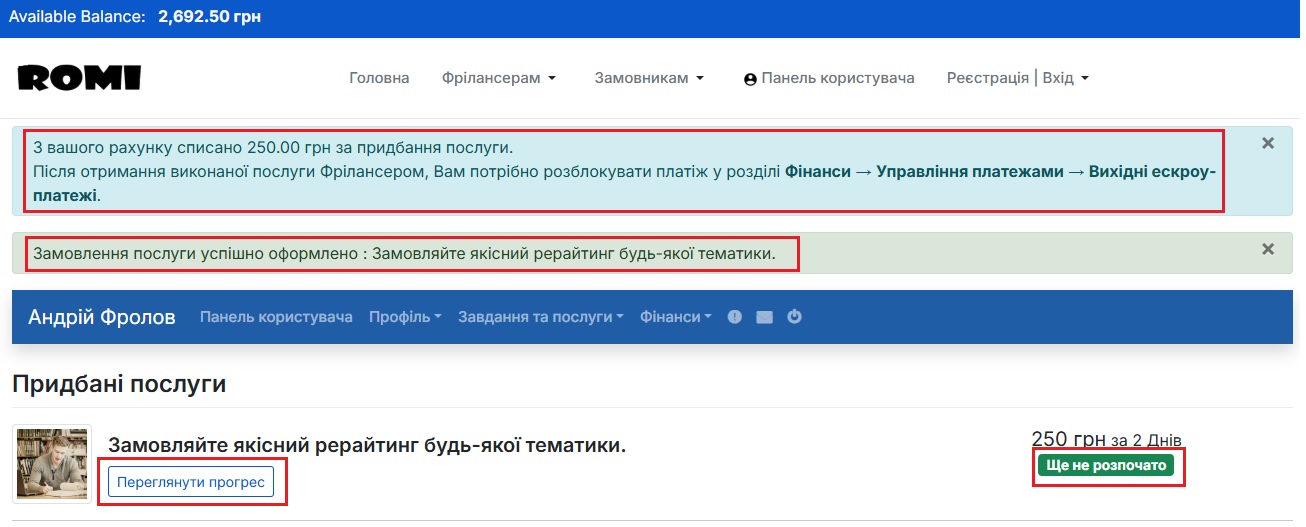Expand the Реєстрація | Вхід dropdown
Viewport: 1306px width, 527px height.
pyautogui.click(x=1018, y=78)
